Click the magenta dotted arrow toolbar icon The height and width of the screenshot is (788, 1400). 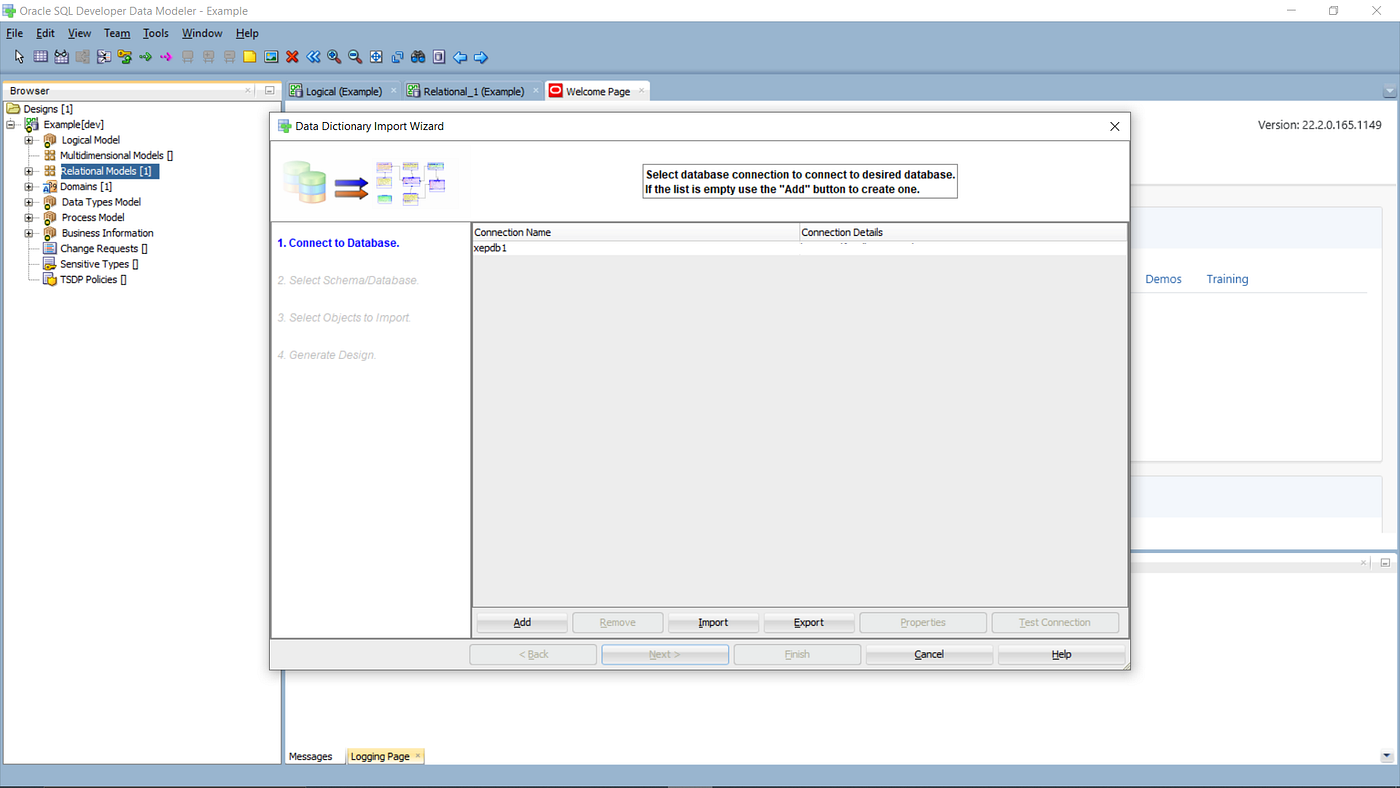[166, 57]
